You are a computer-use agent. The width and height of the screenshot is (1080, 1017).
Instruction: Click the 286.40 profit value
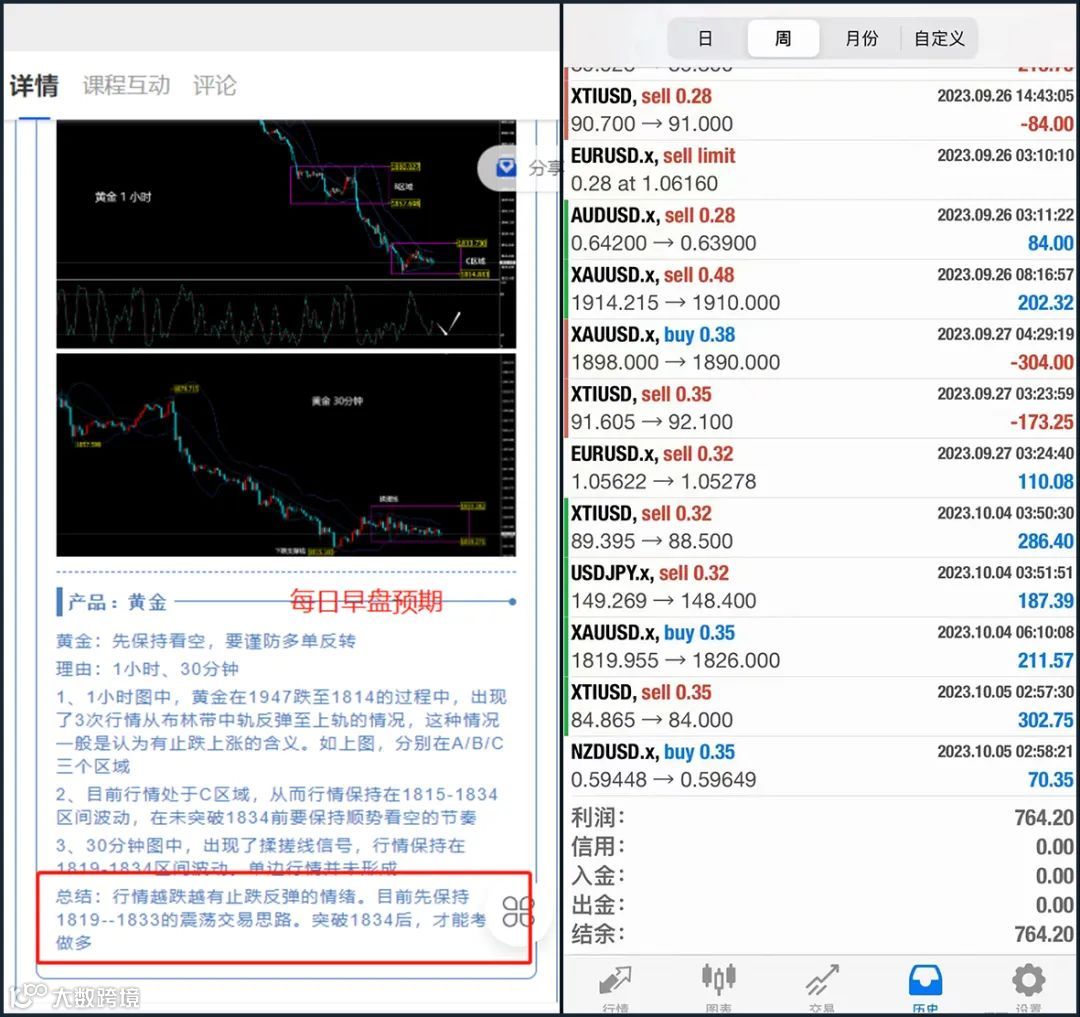1046,541
